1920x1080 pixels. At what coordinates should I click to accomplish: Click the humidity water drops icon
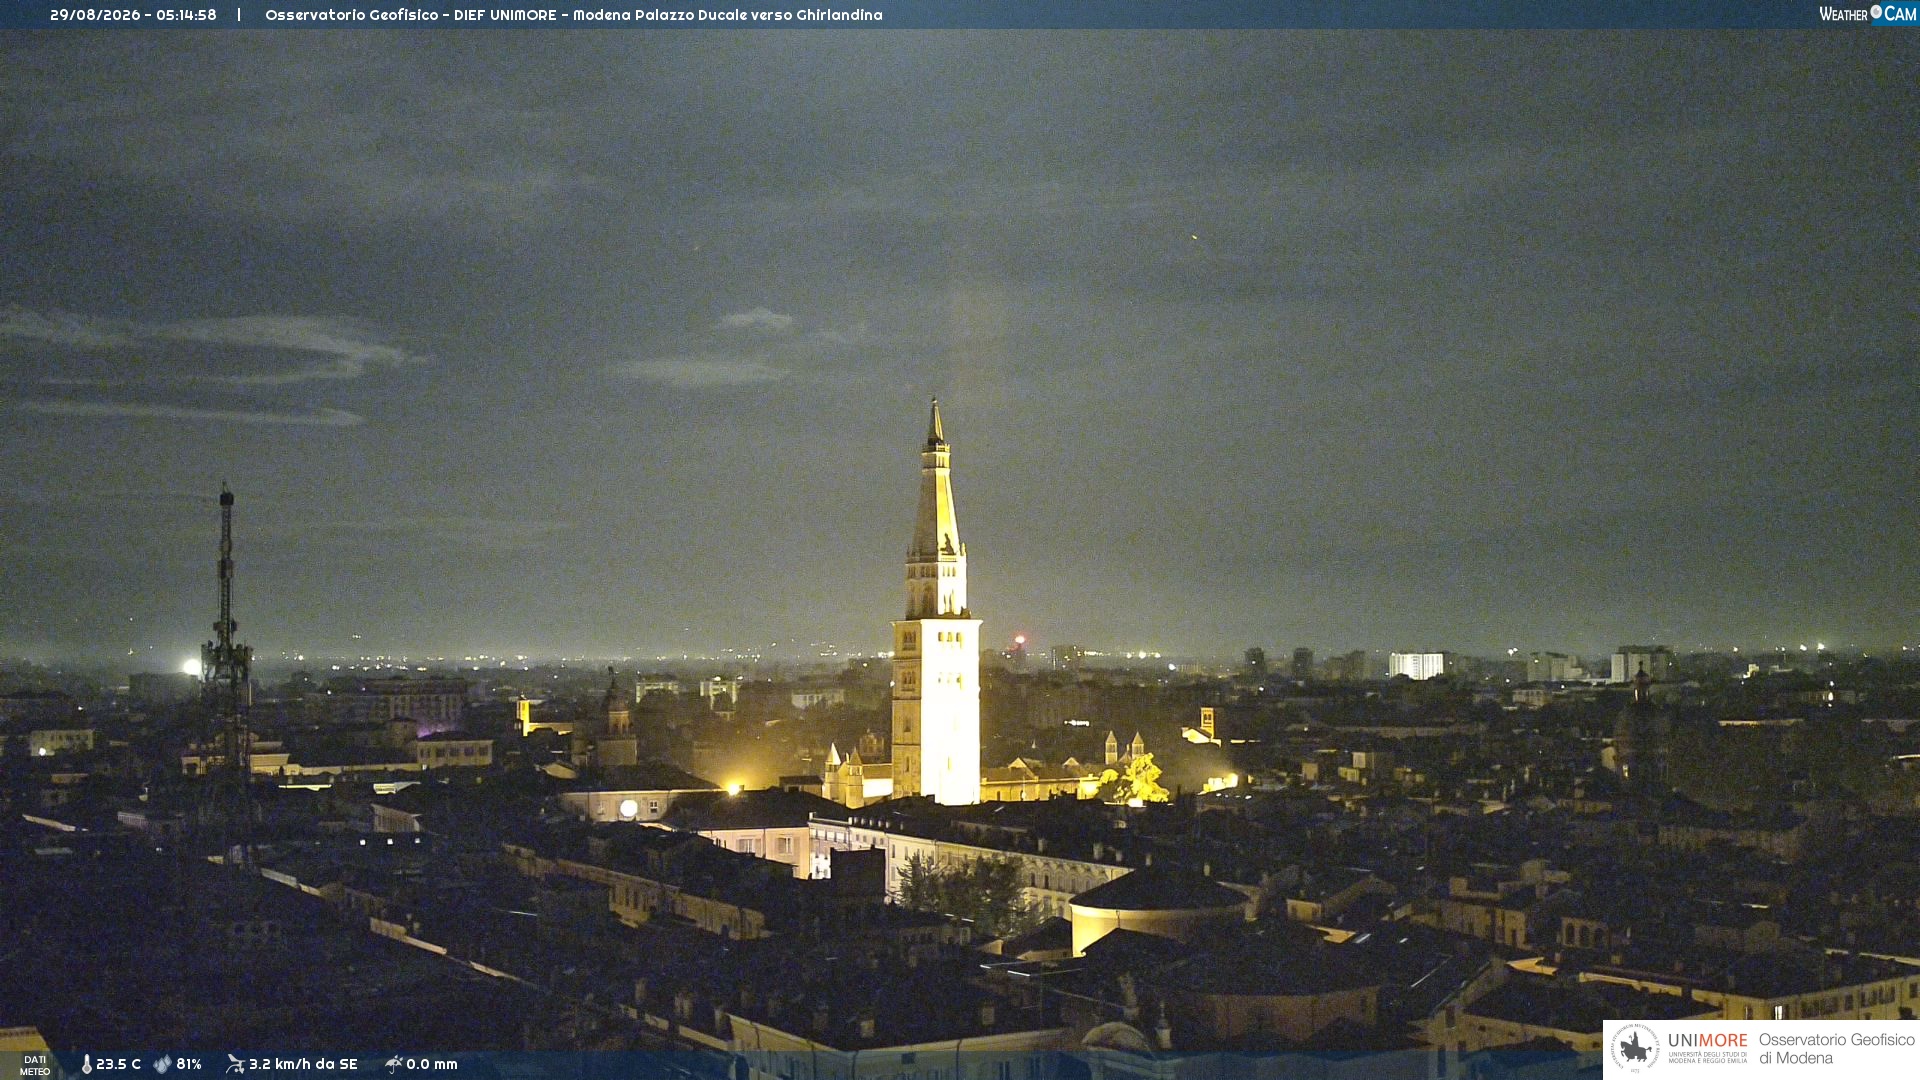(x=162, y=1064)
